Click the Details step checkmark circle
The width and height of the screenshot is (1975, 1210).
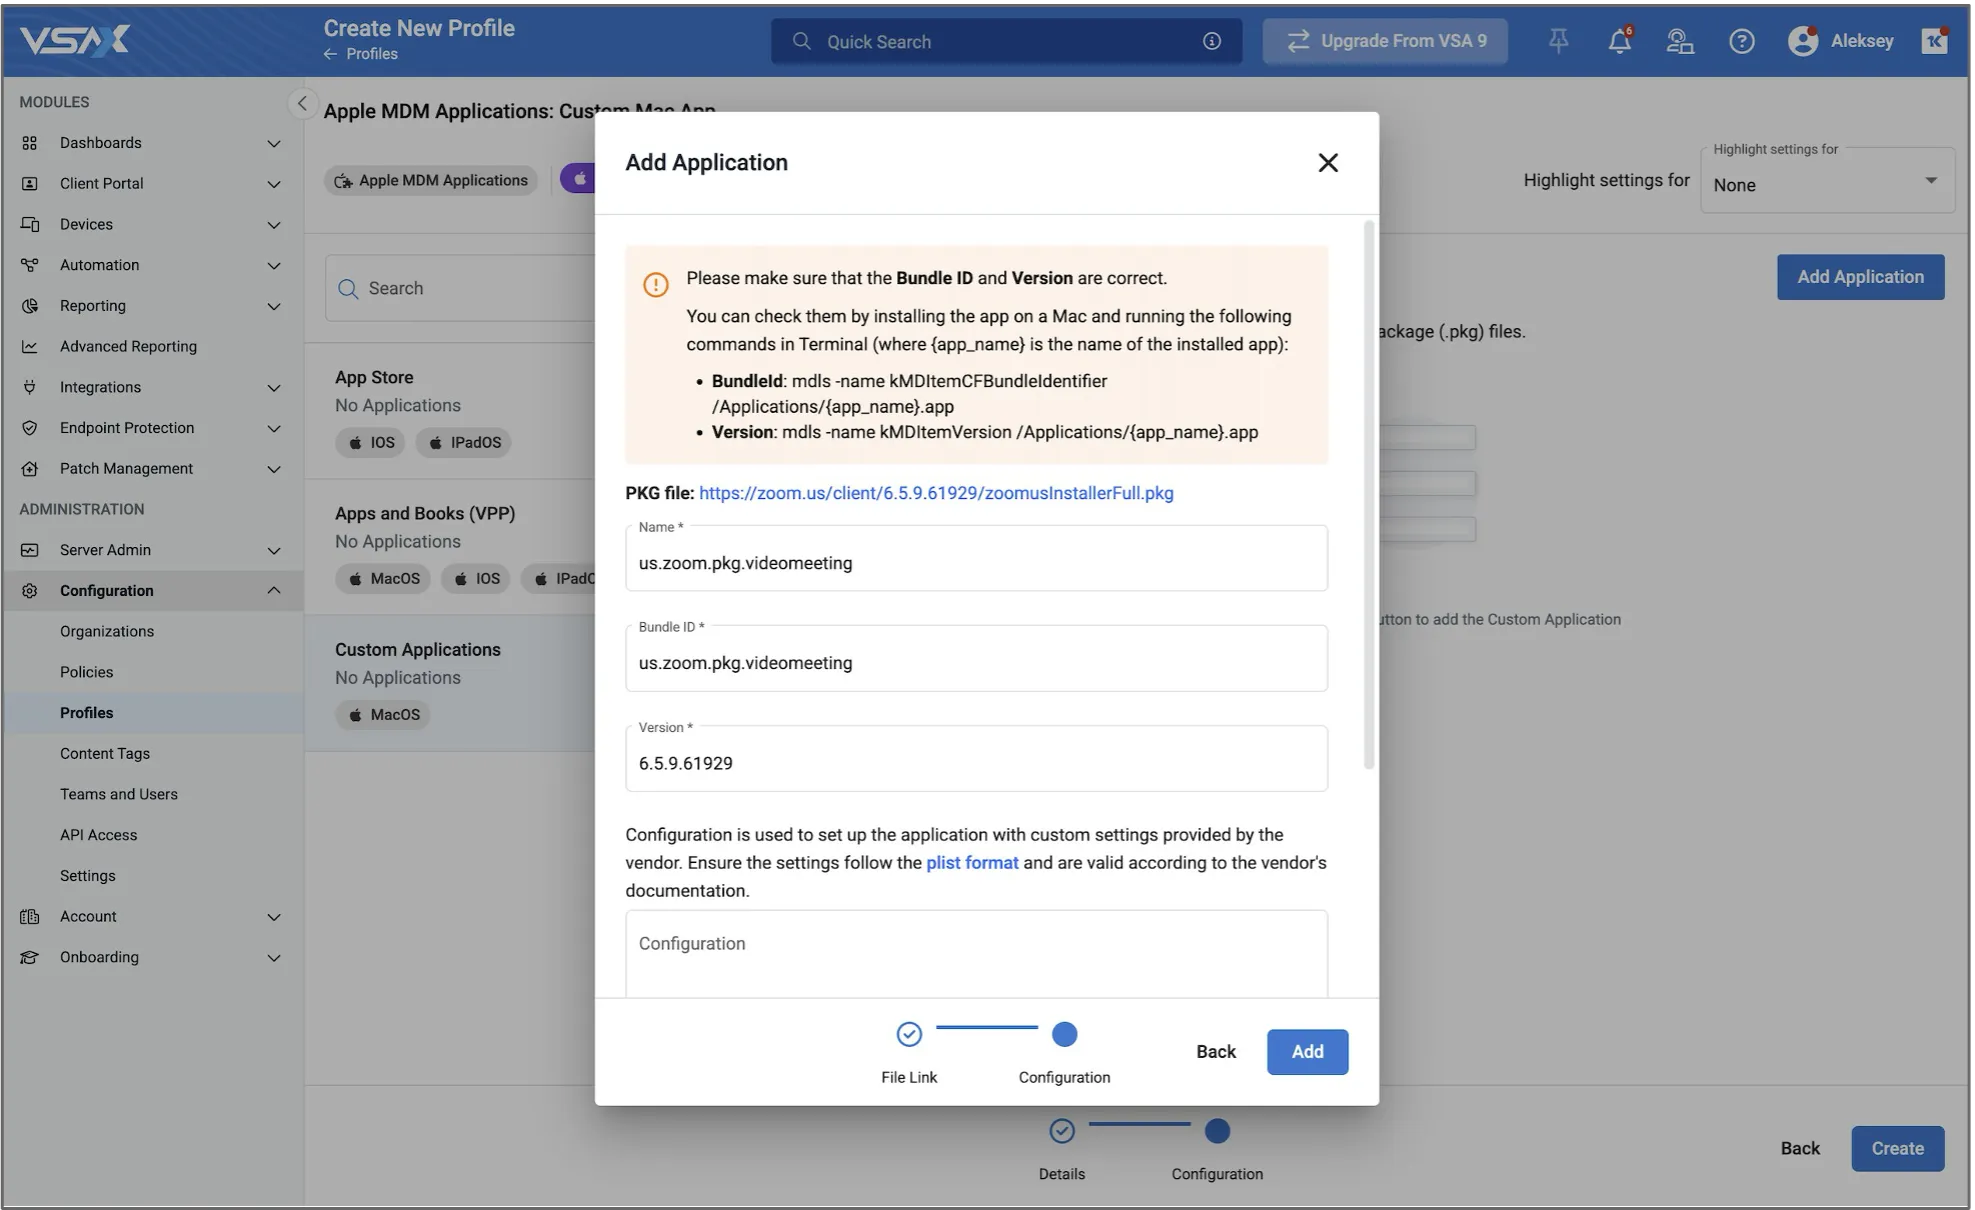coord(1061,1131)
